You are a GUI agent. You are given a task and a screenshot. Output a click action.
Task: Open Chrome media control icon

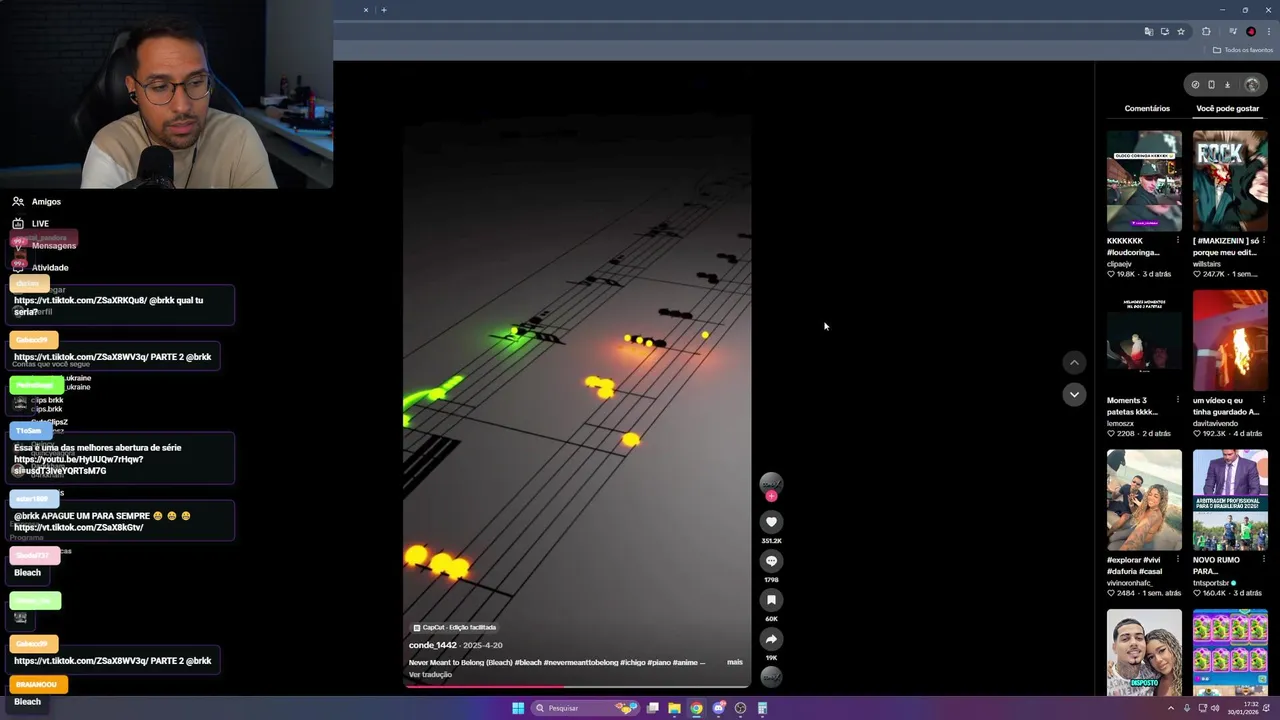coord(1233,32)
